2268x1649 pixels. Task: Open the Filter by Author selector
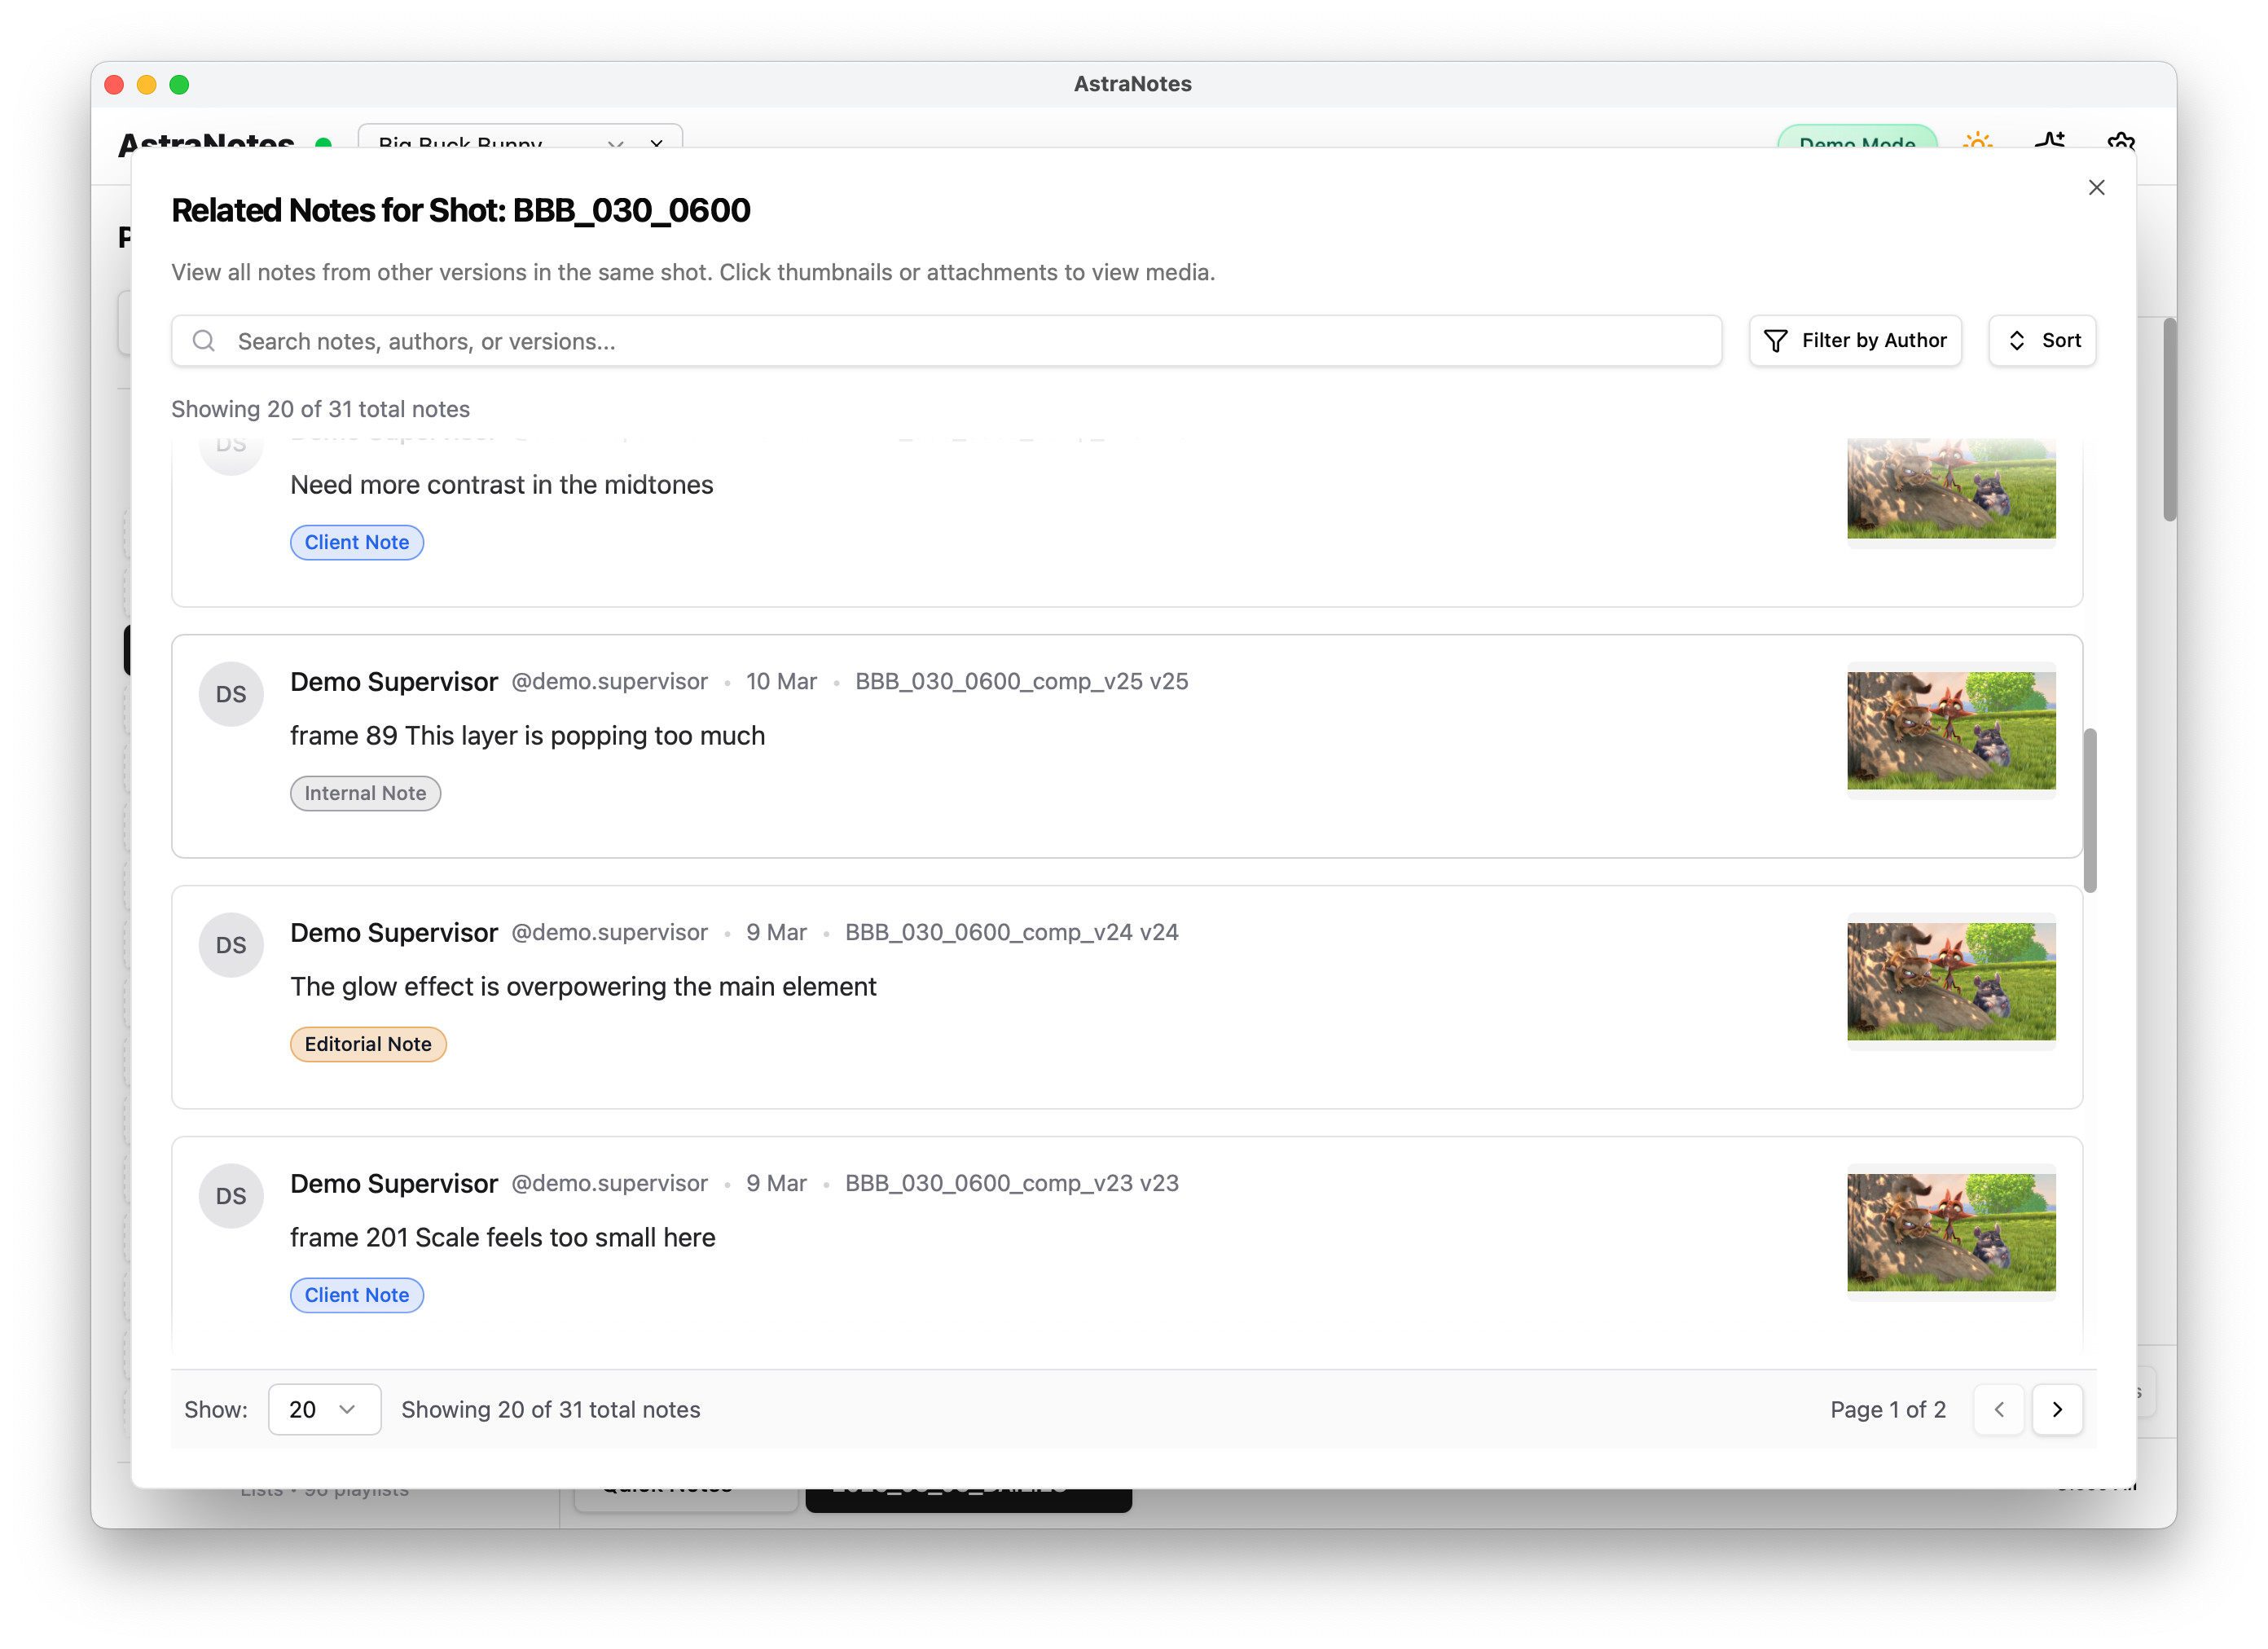[x=1855, y=340]
